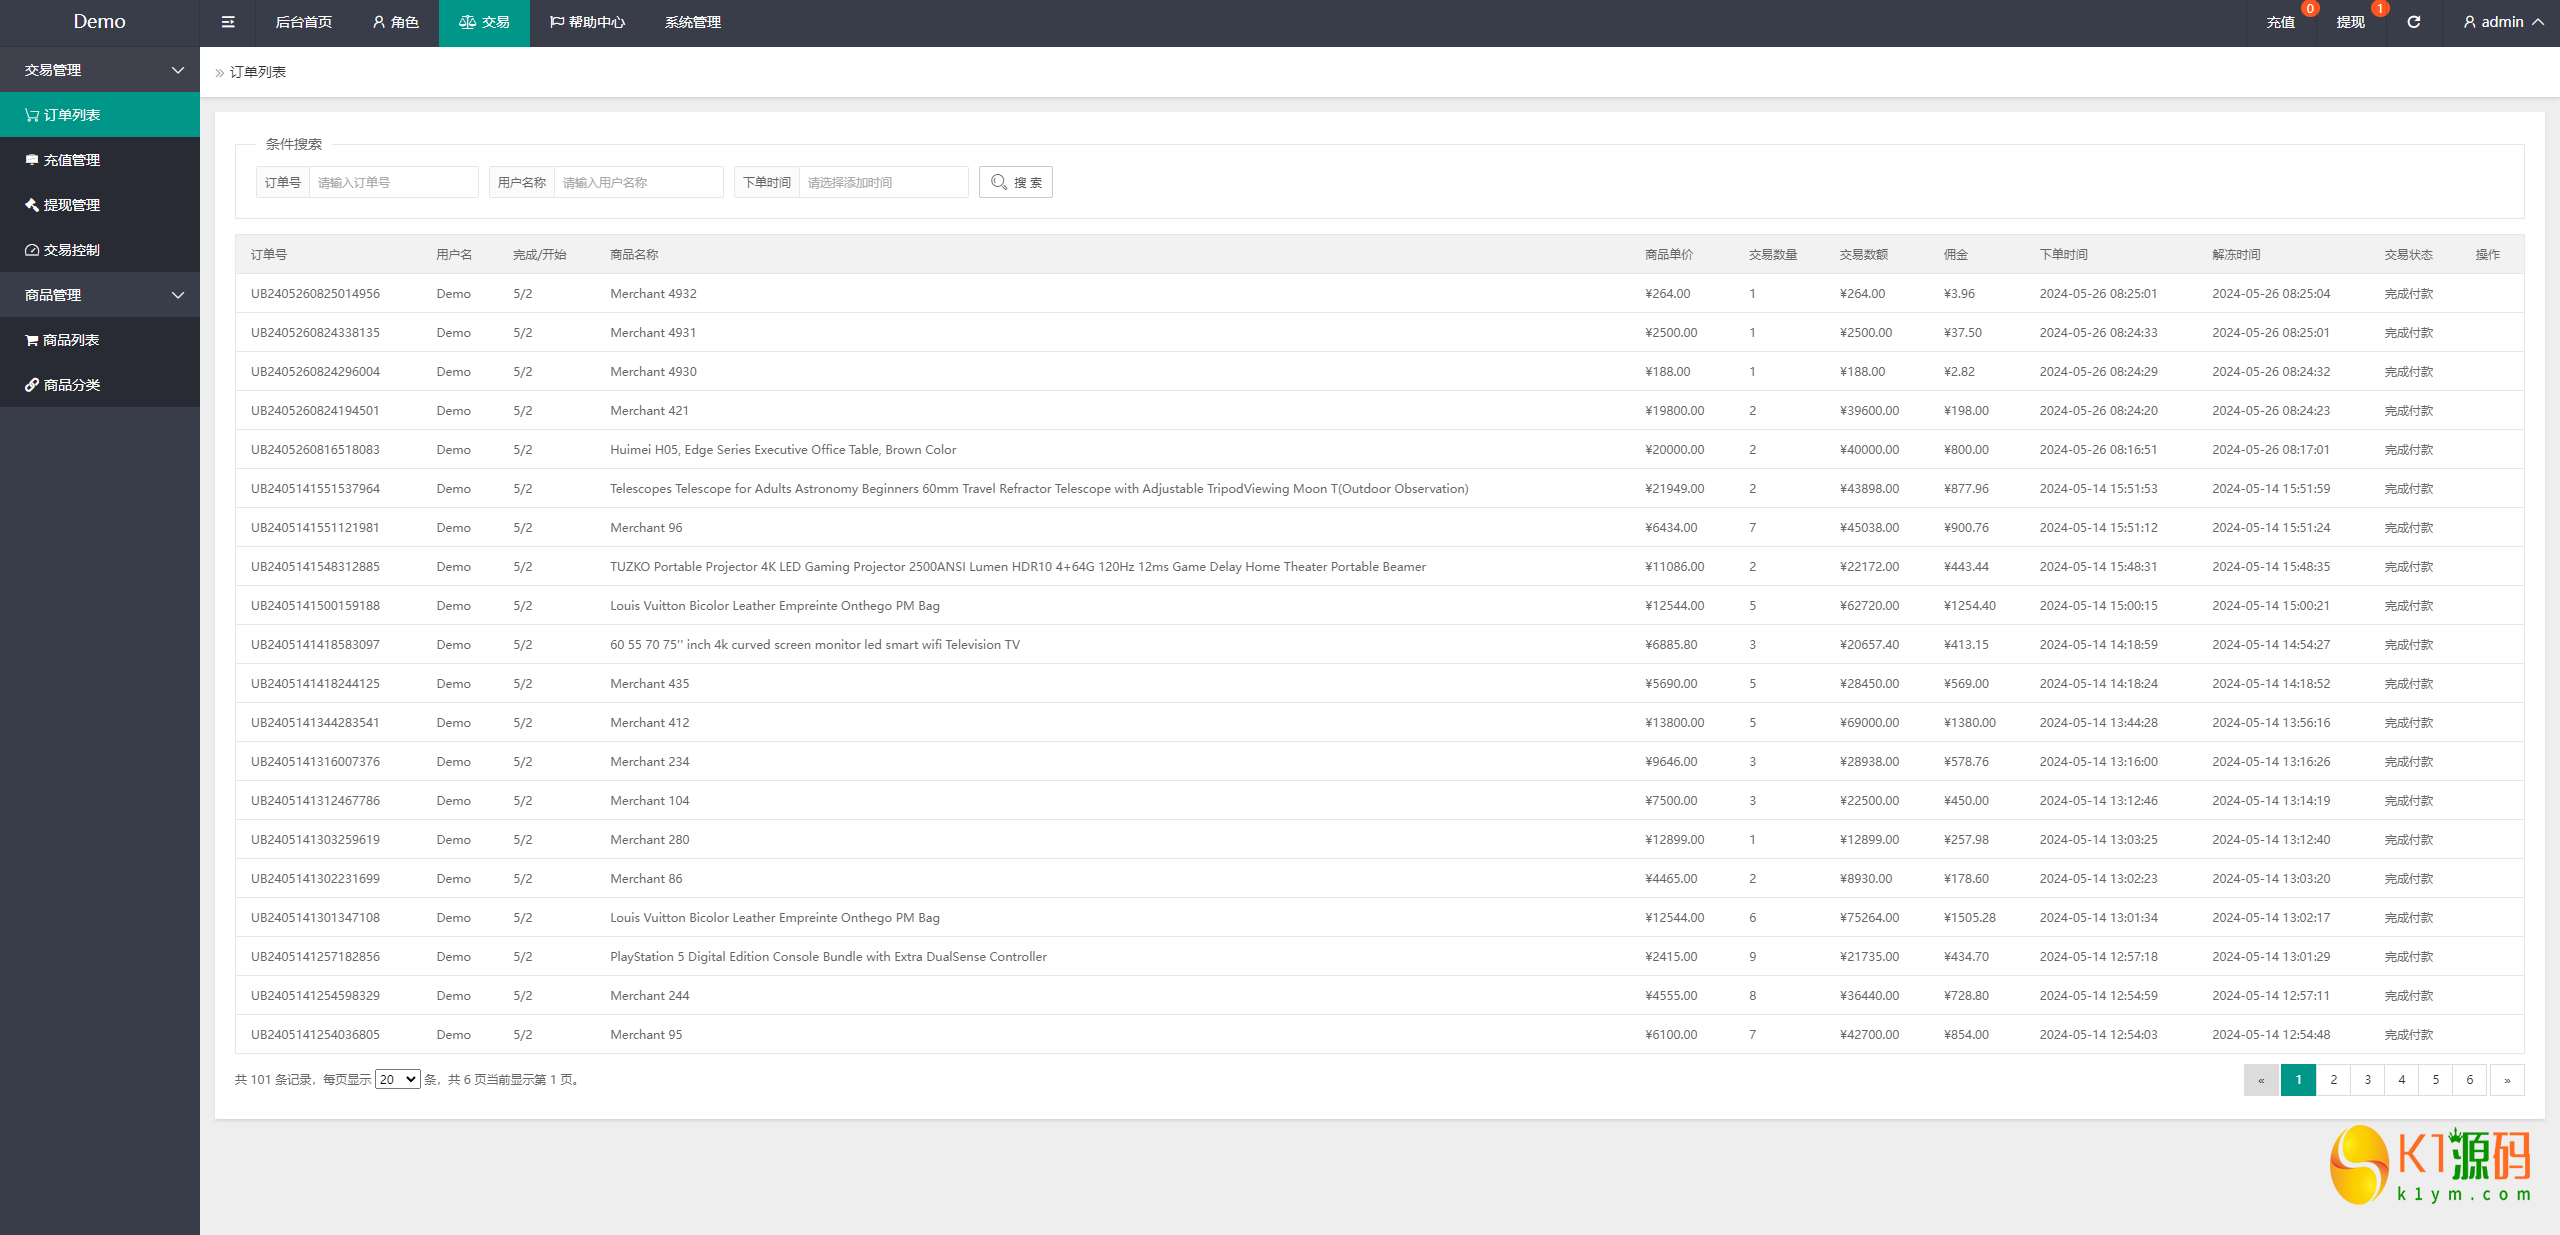2560x1235 pixels.
Task: Open the 下单时间 date picker field
Action: coord(883,182)
